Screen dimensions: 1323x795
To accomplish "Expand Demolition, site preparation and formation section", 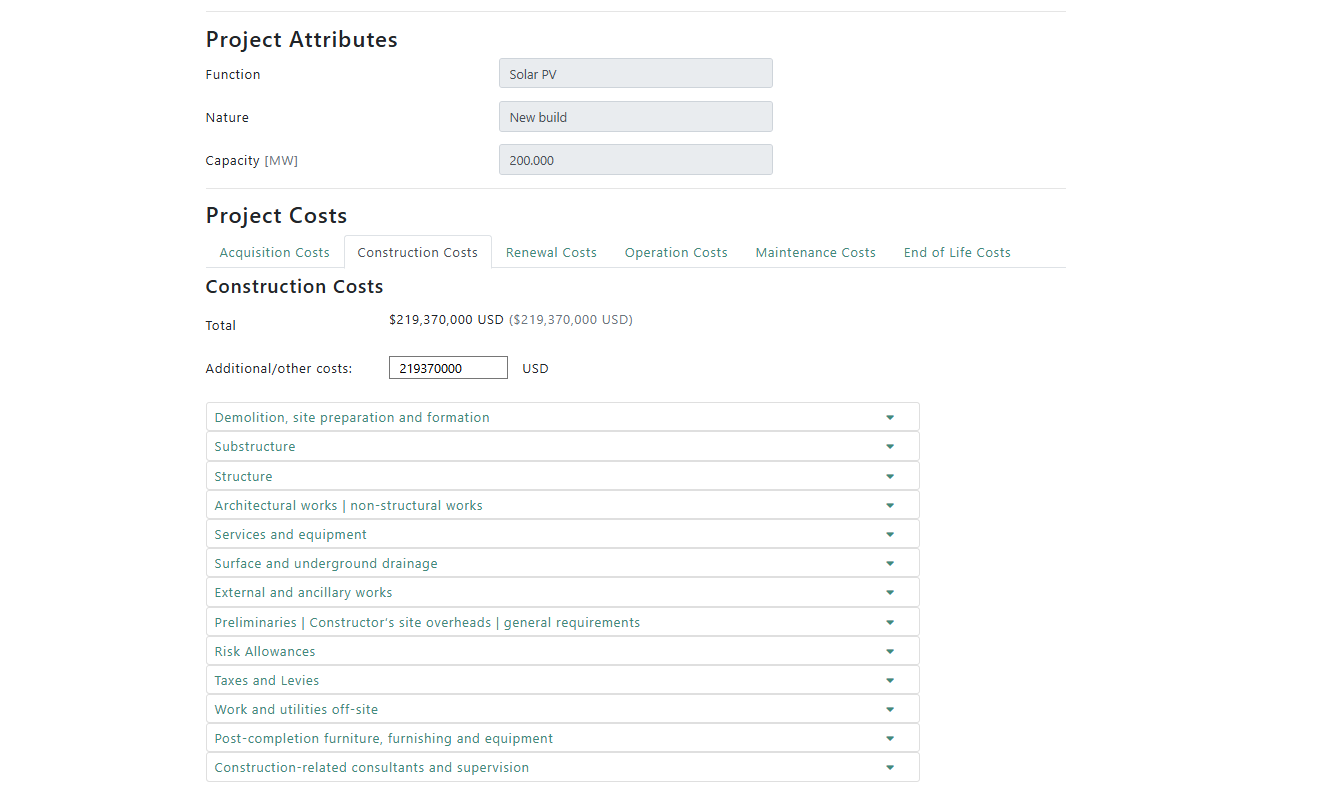I will pyautogui.click(x=352, y=417).
